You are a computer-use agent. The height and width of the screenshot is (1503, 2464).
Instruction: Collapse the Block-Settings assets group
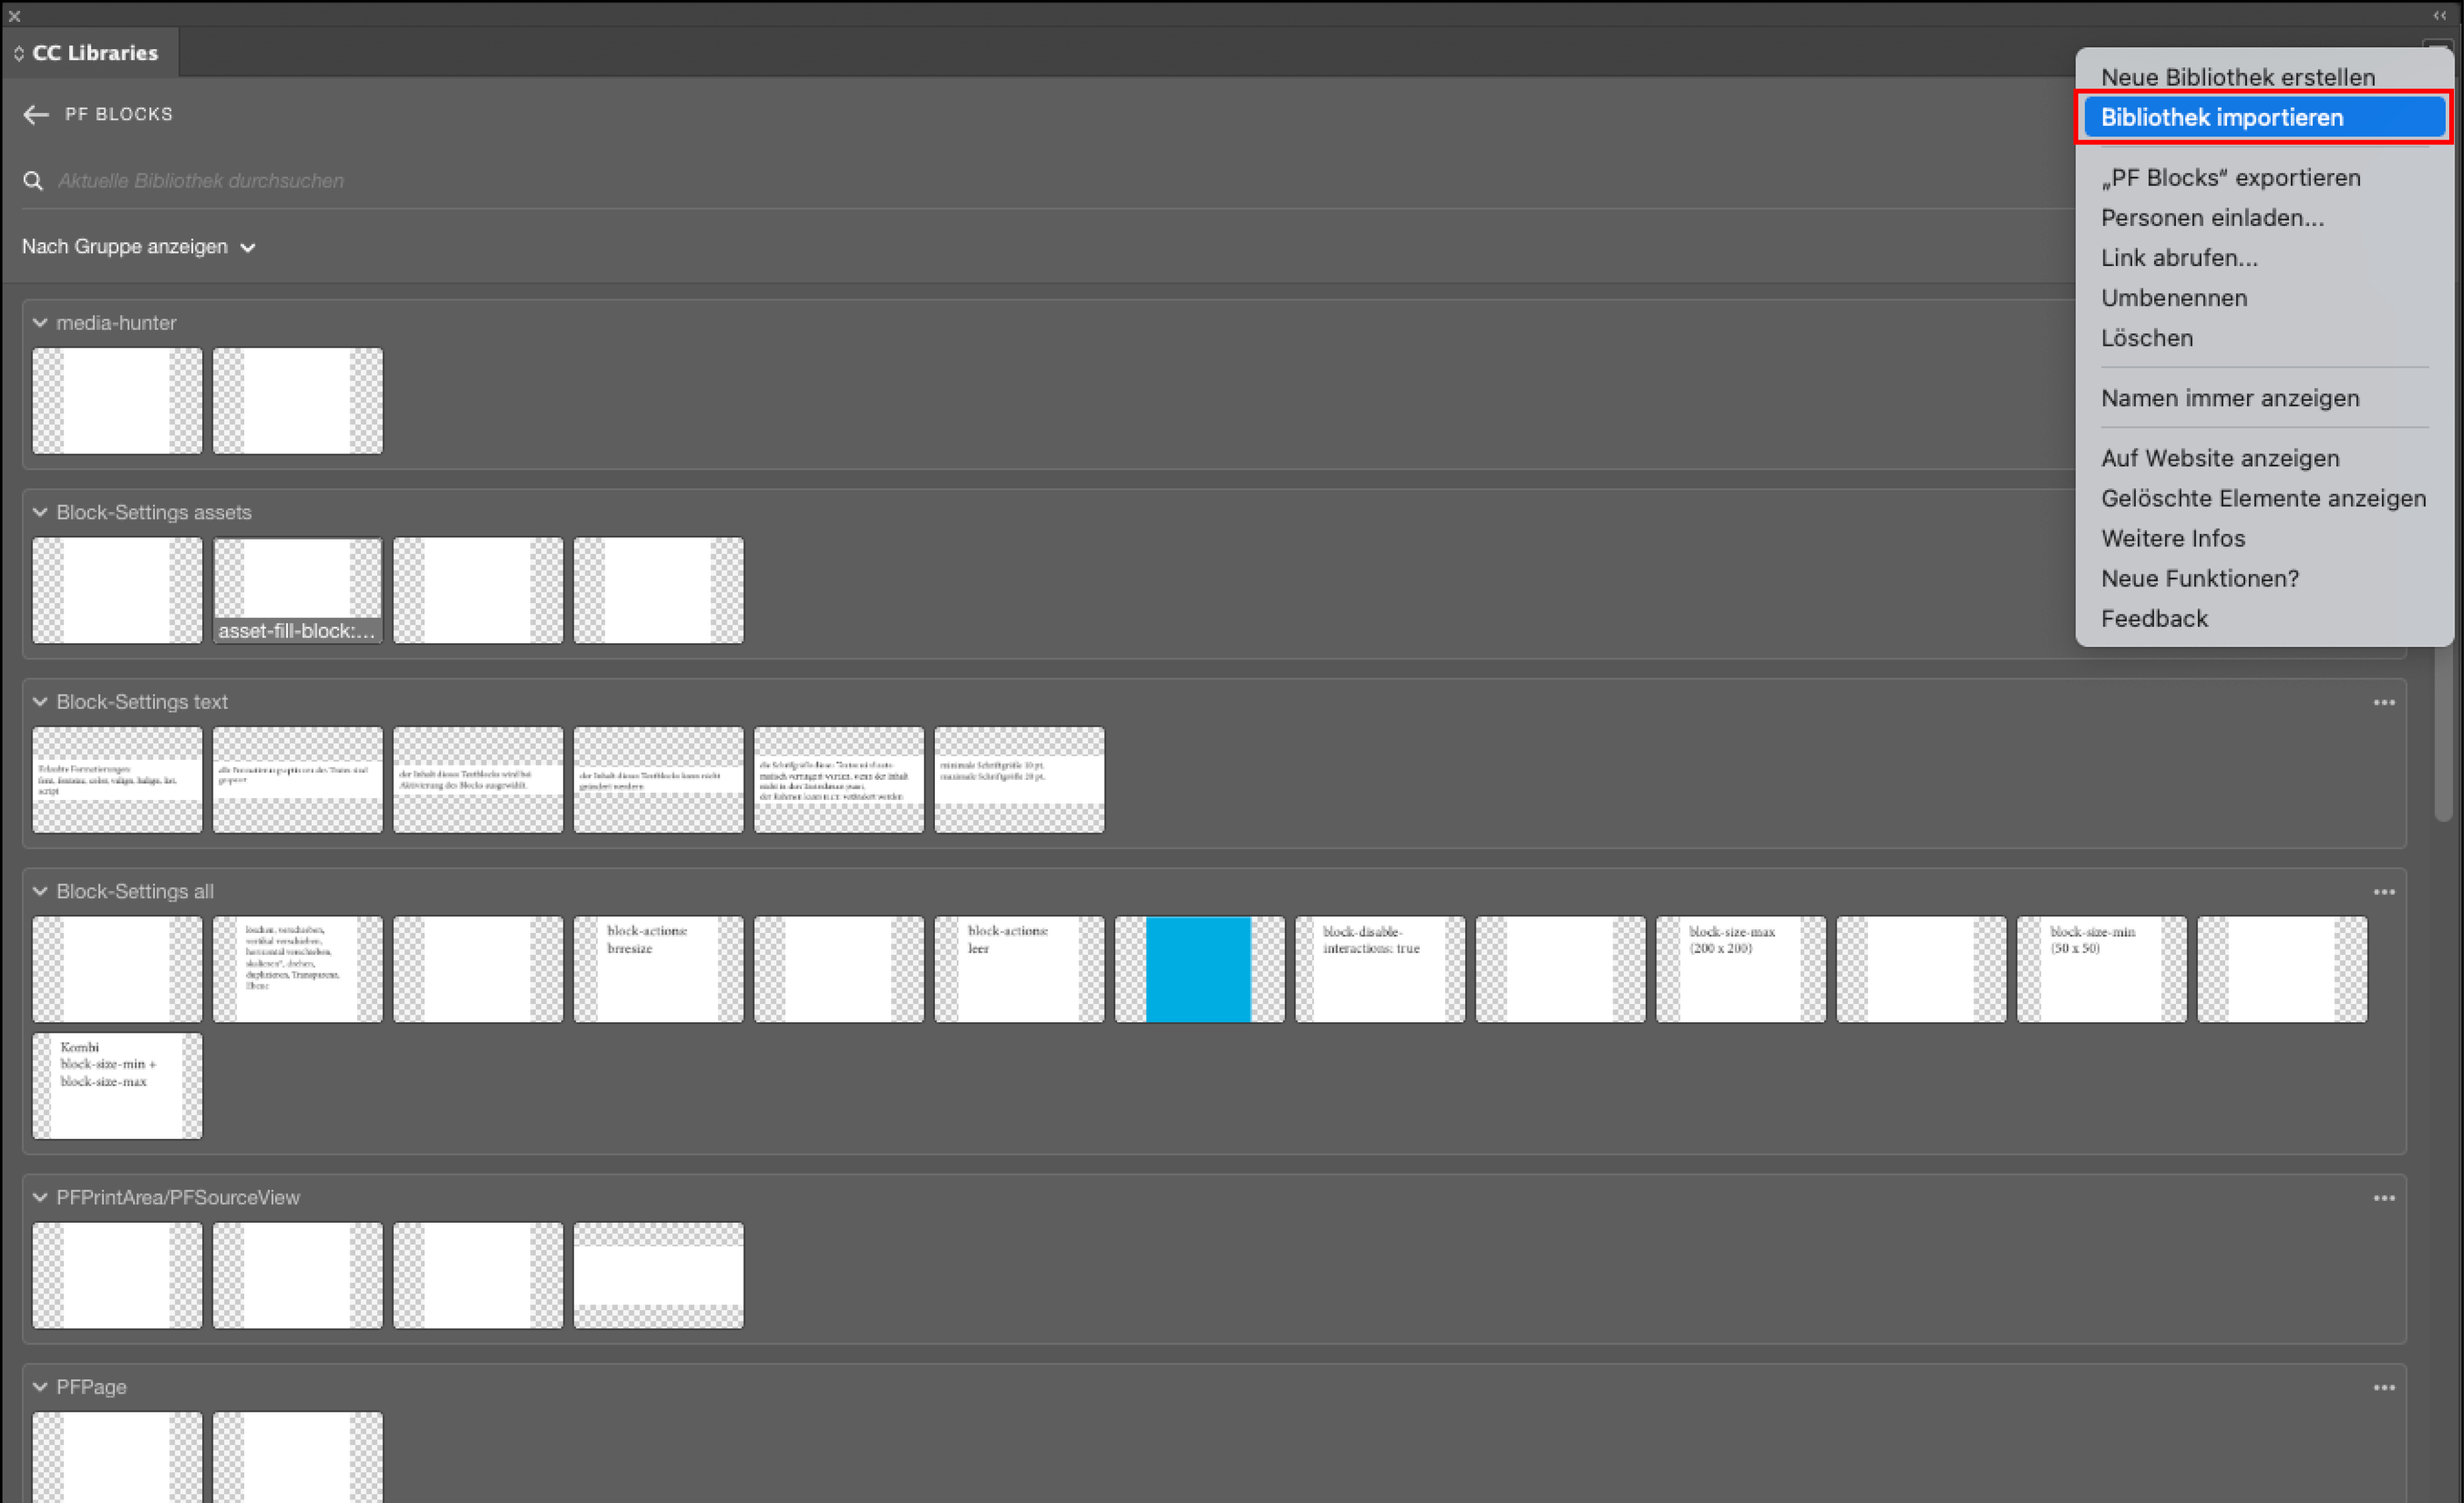(40, 513)
